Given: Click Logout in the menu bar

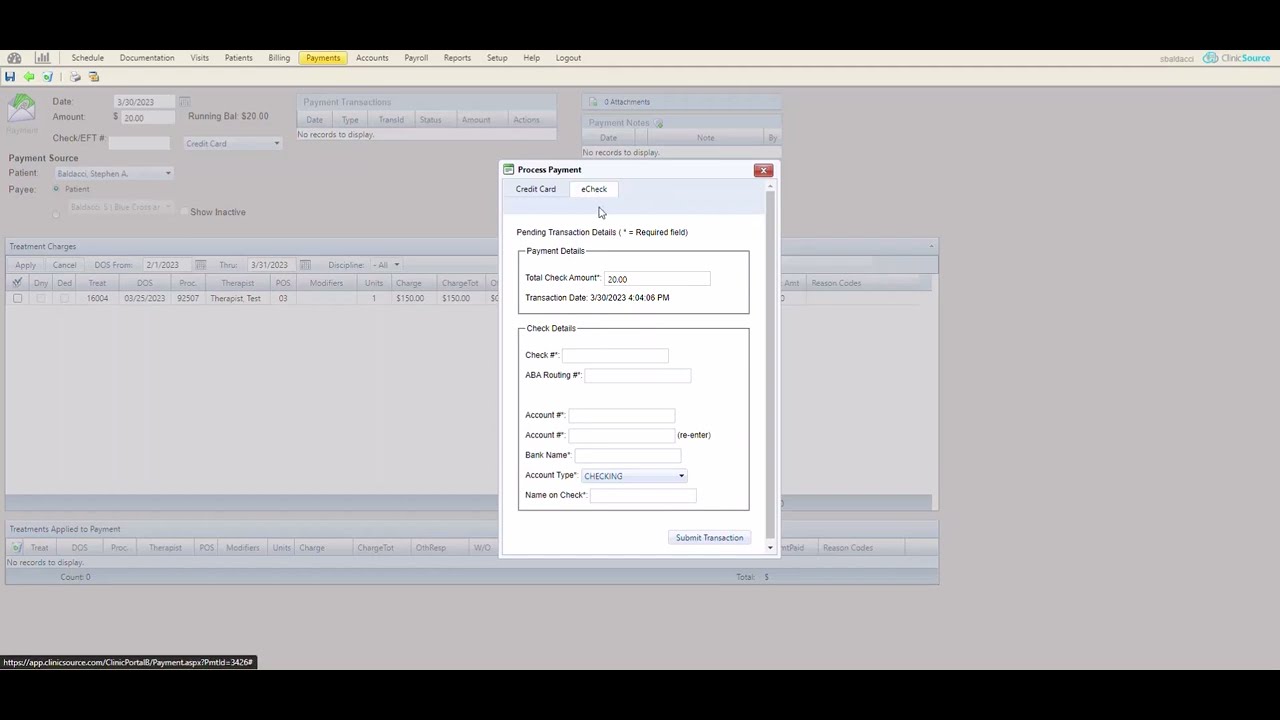Looking at the screenshot, I should tap(568, 58).
